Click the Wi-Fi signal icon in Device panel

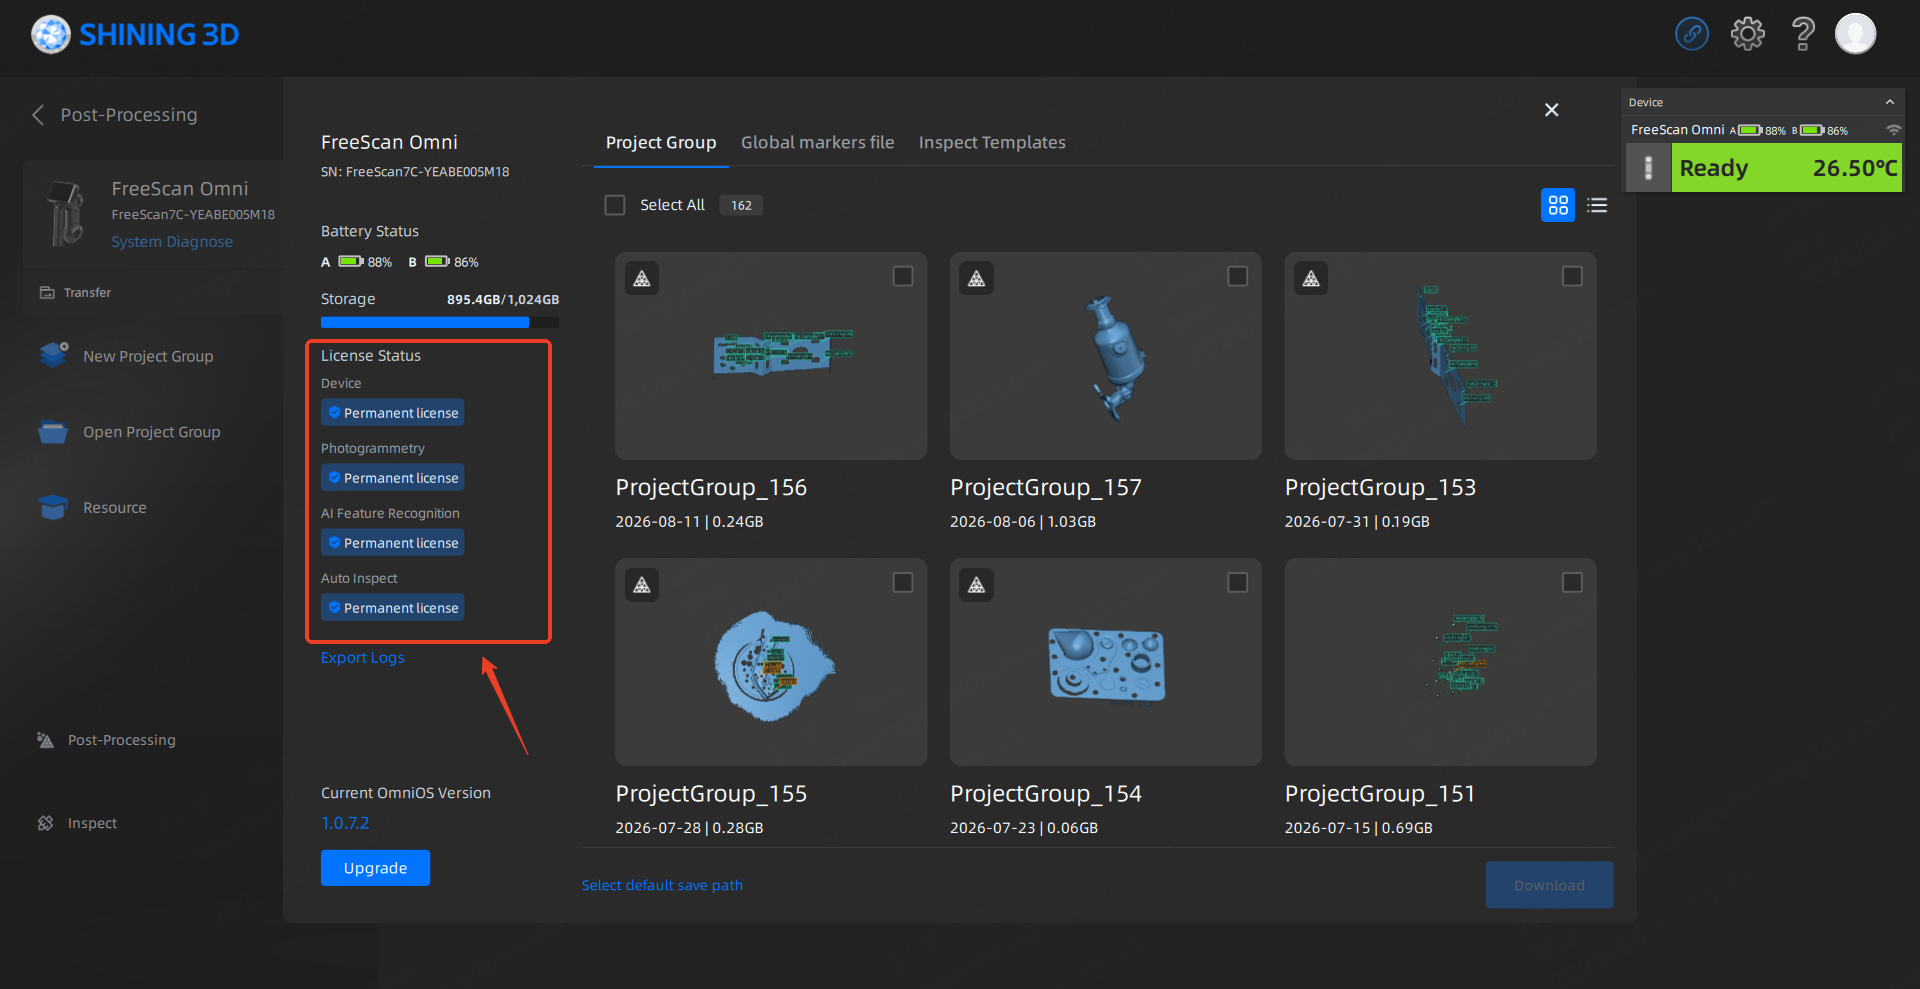click(1893, 130)
